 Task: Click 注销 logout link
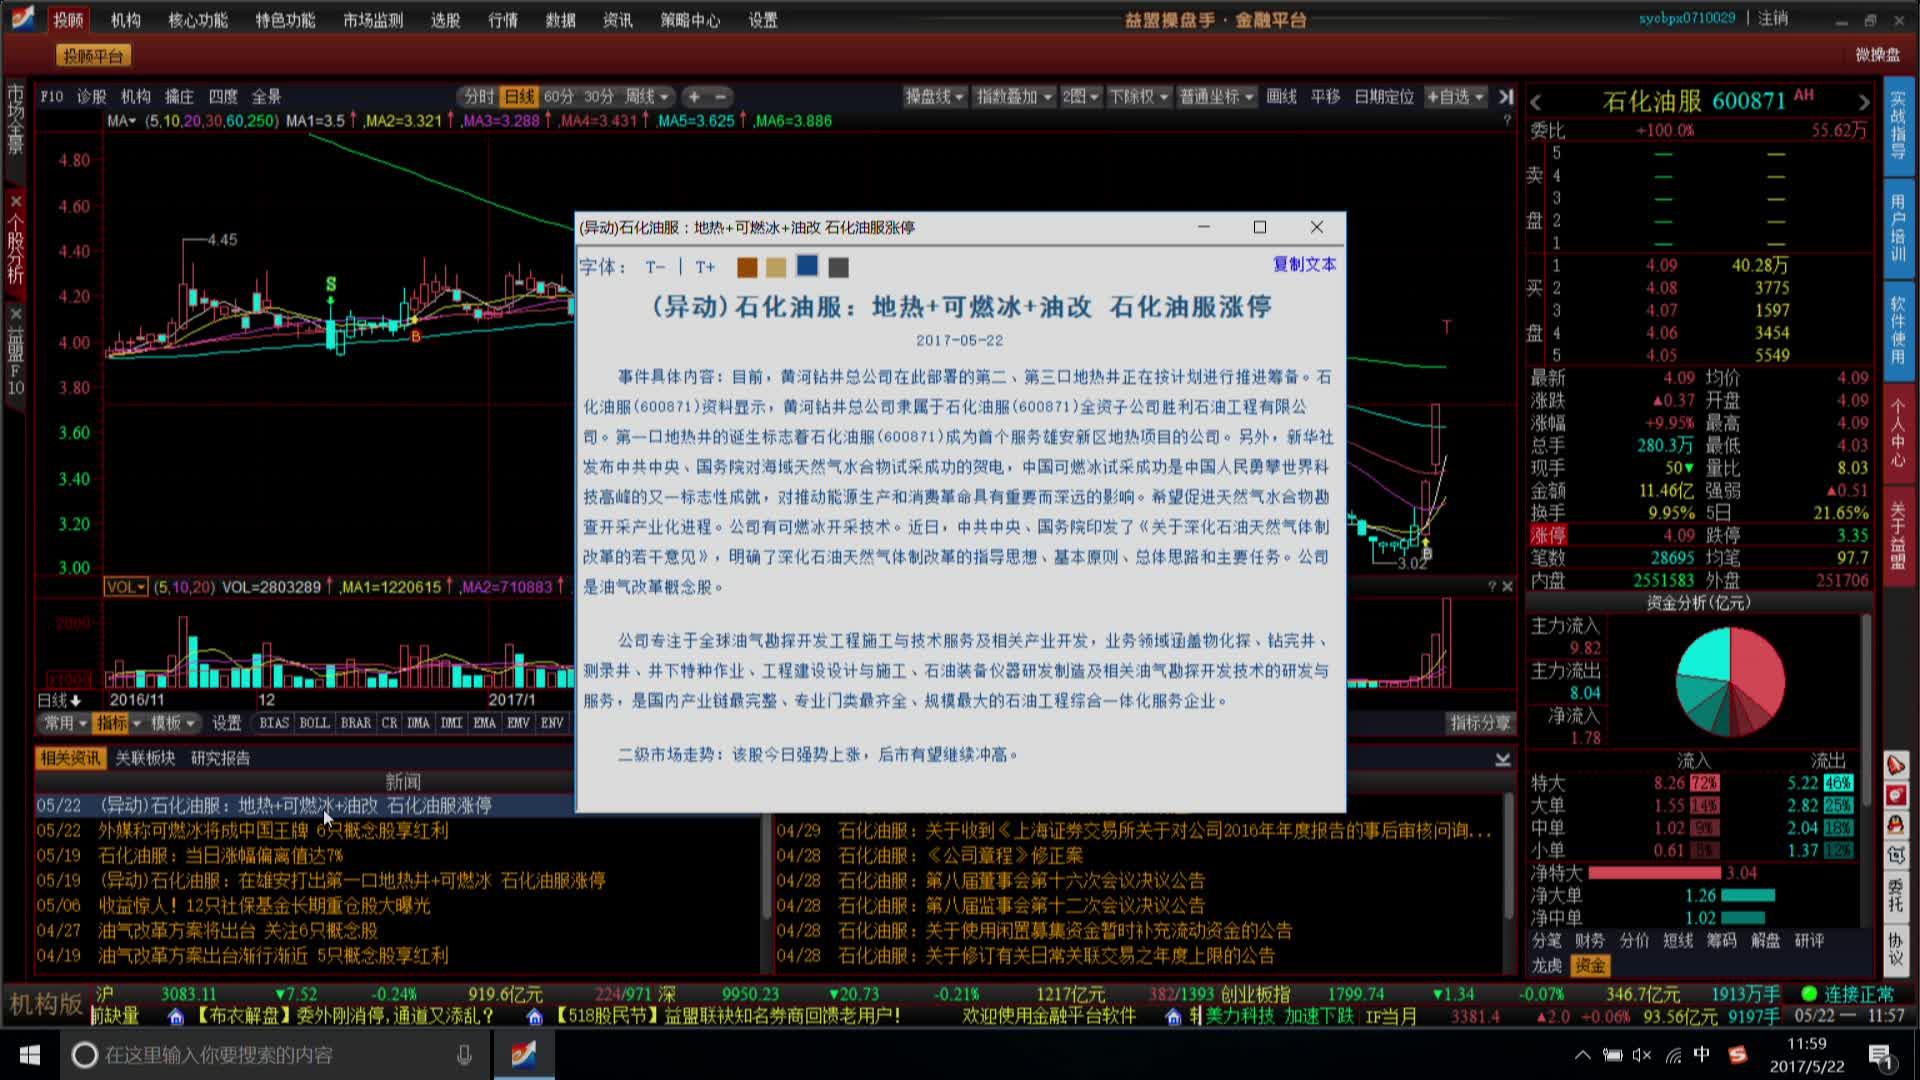pyautogui.click(x=1773, y=19)
